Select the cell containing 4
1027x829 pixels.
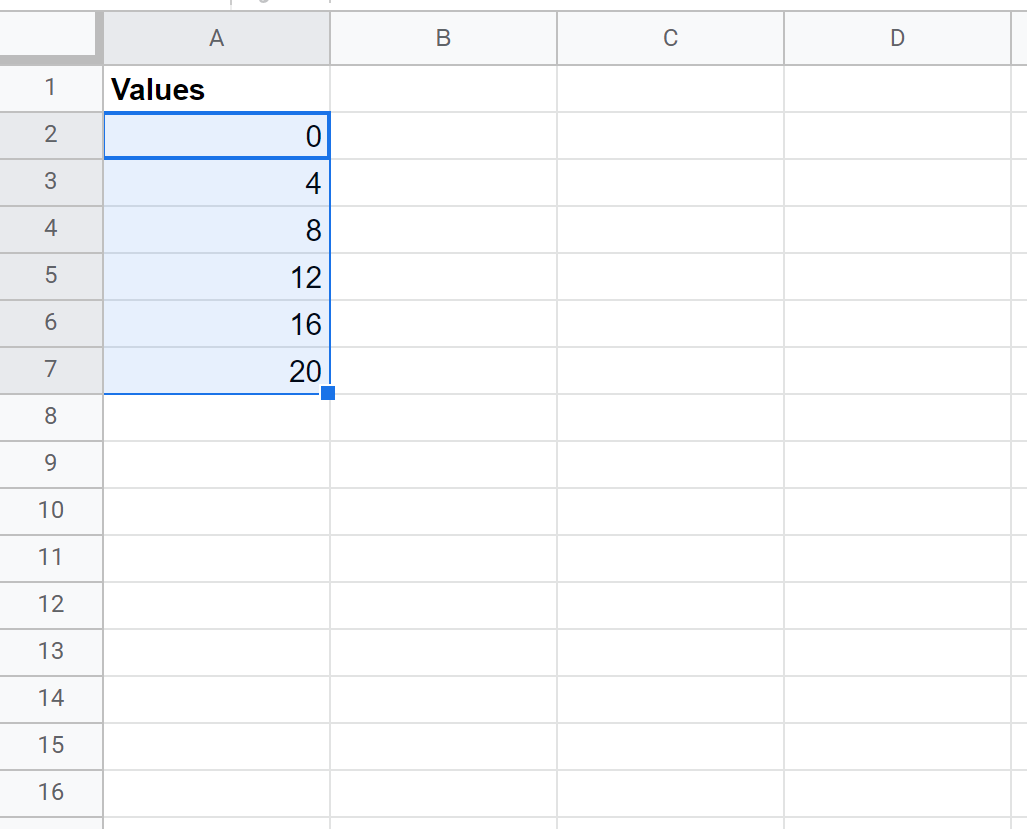point(216,183)
